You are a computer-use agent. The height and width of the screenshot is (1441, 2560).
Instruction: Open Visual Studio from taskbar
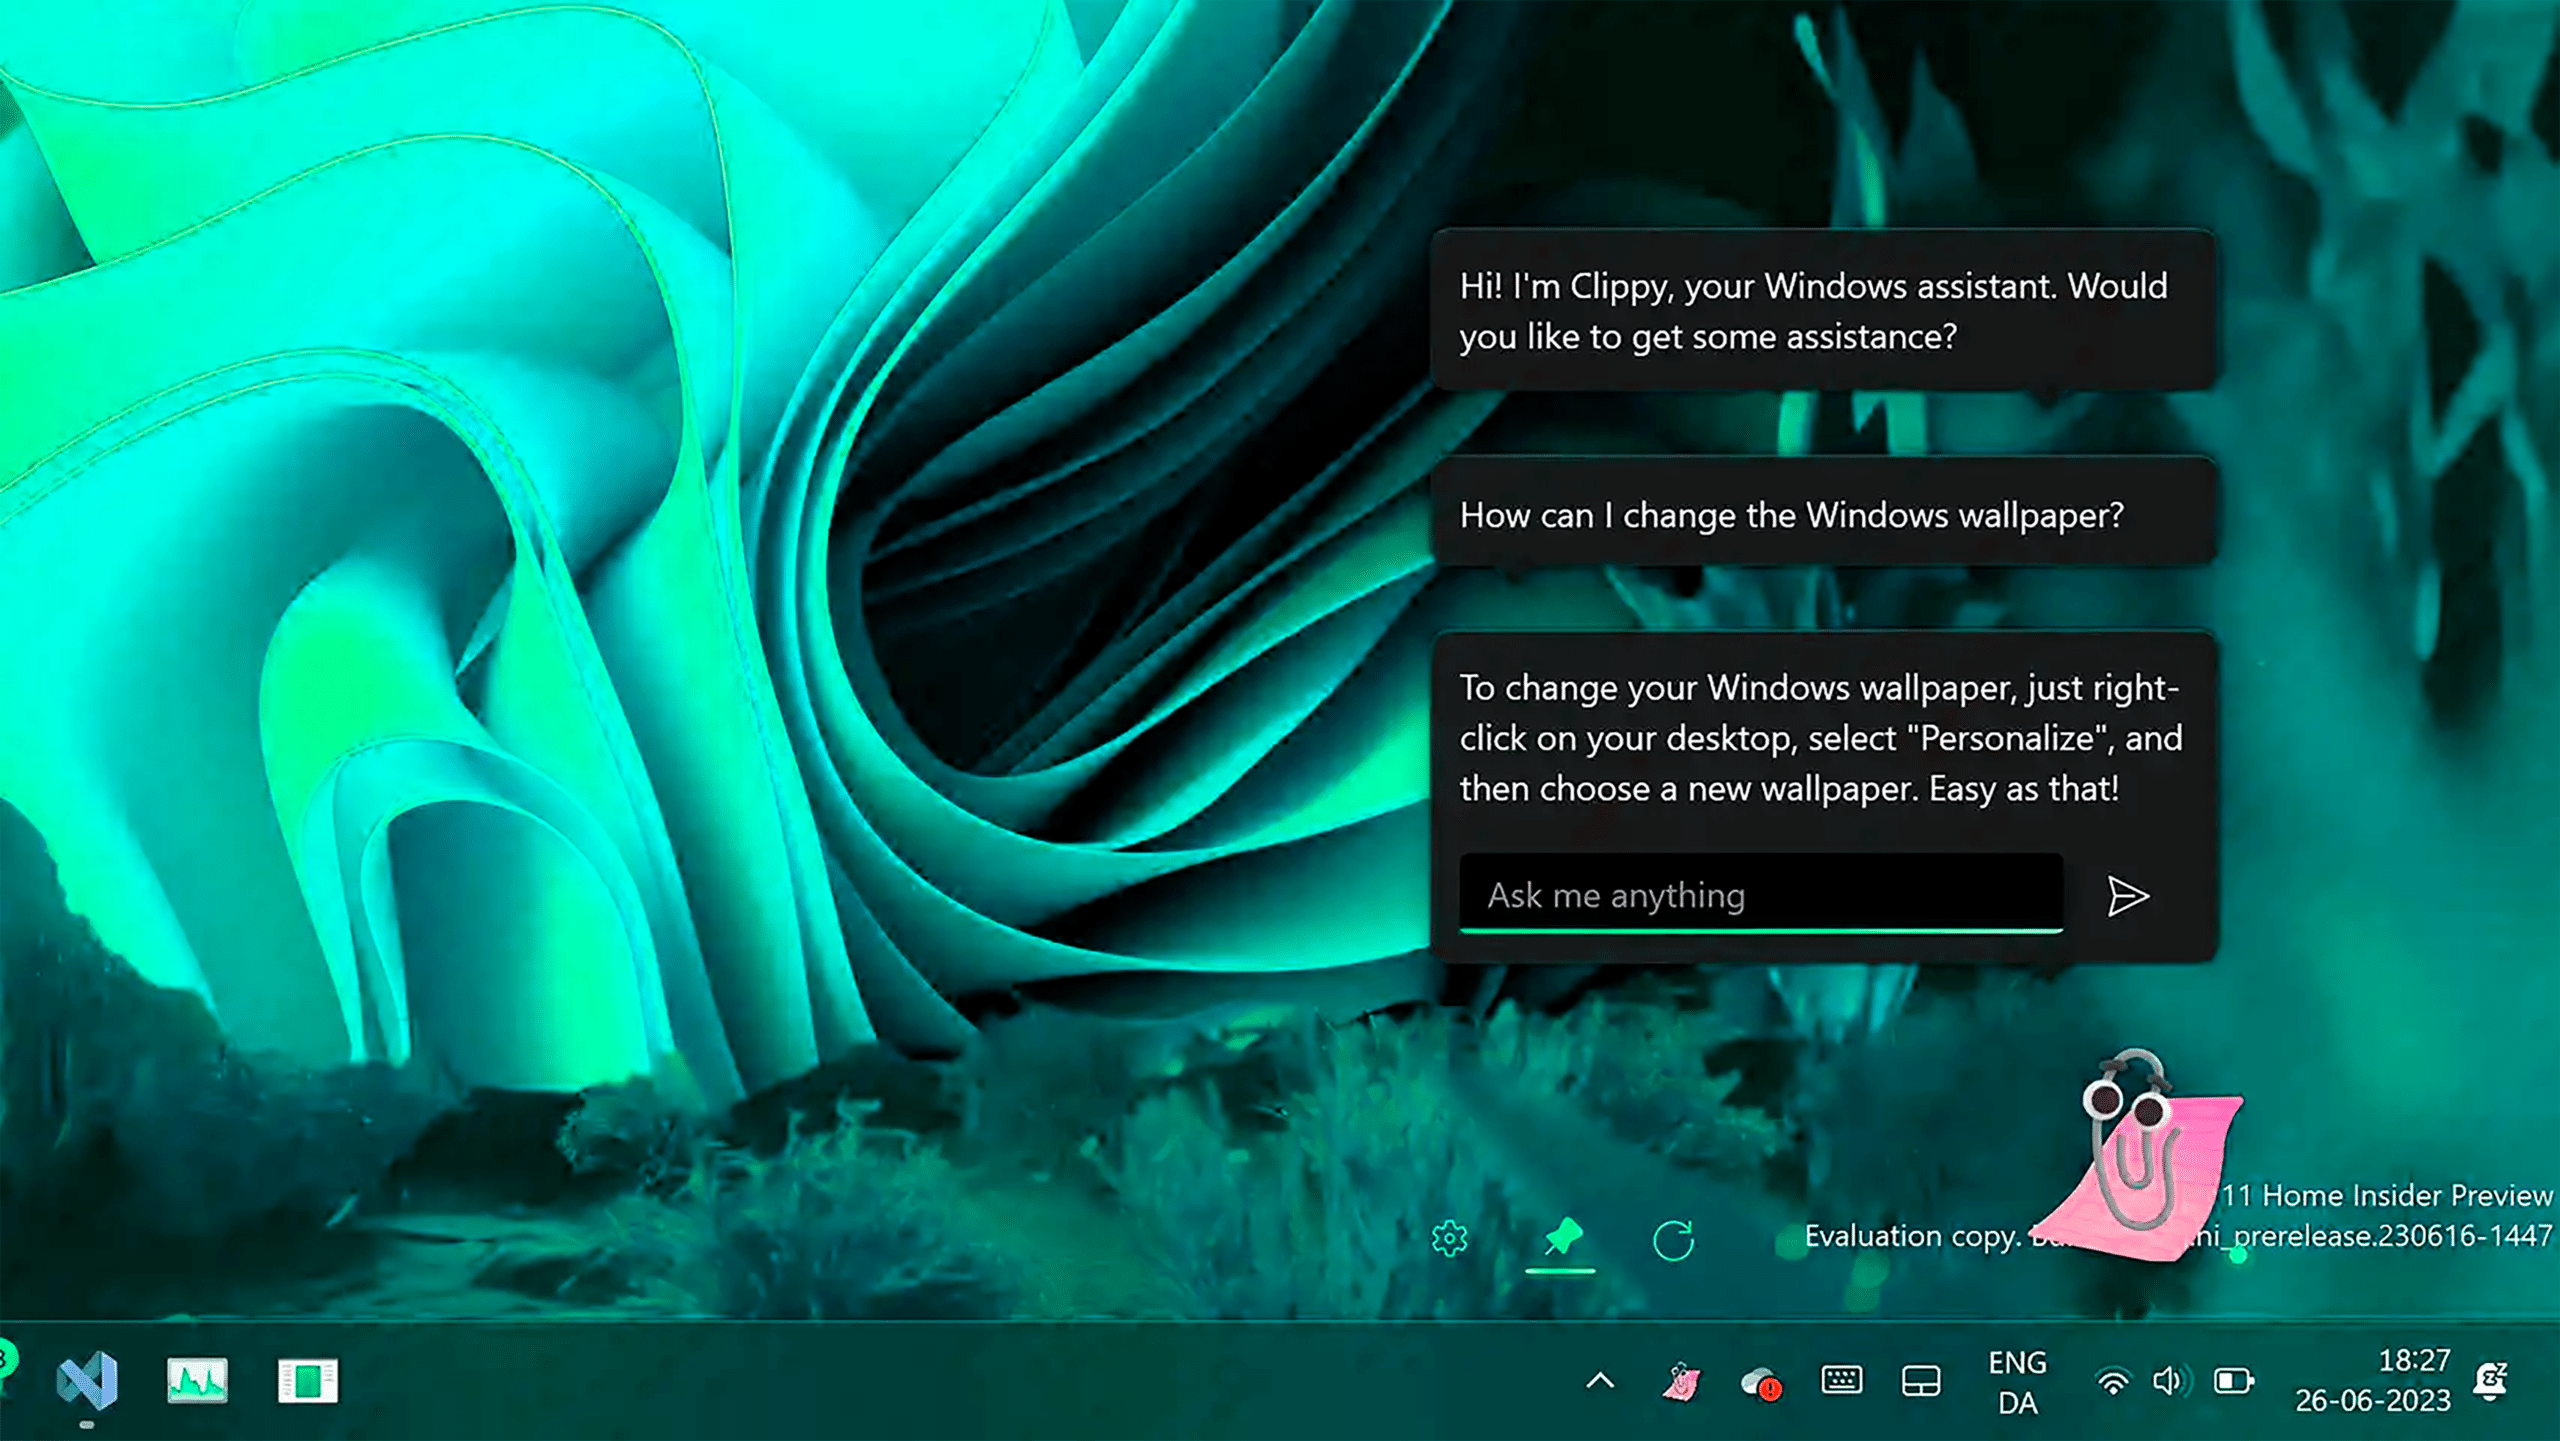tap(87, 1381)
